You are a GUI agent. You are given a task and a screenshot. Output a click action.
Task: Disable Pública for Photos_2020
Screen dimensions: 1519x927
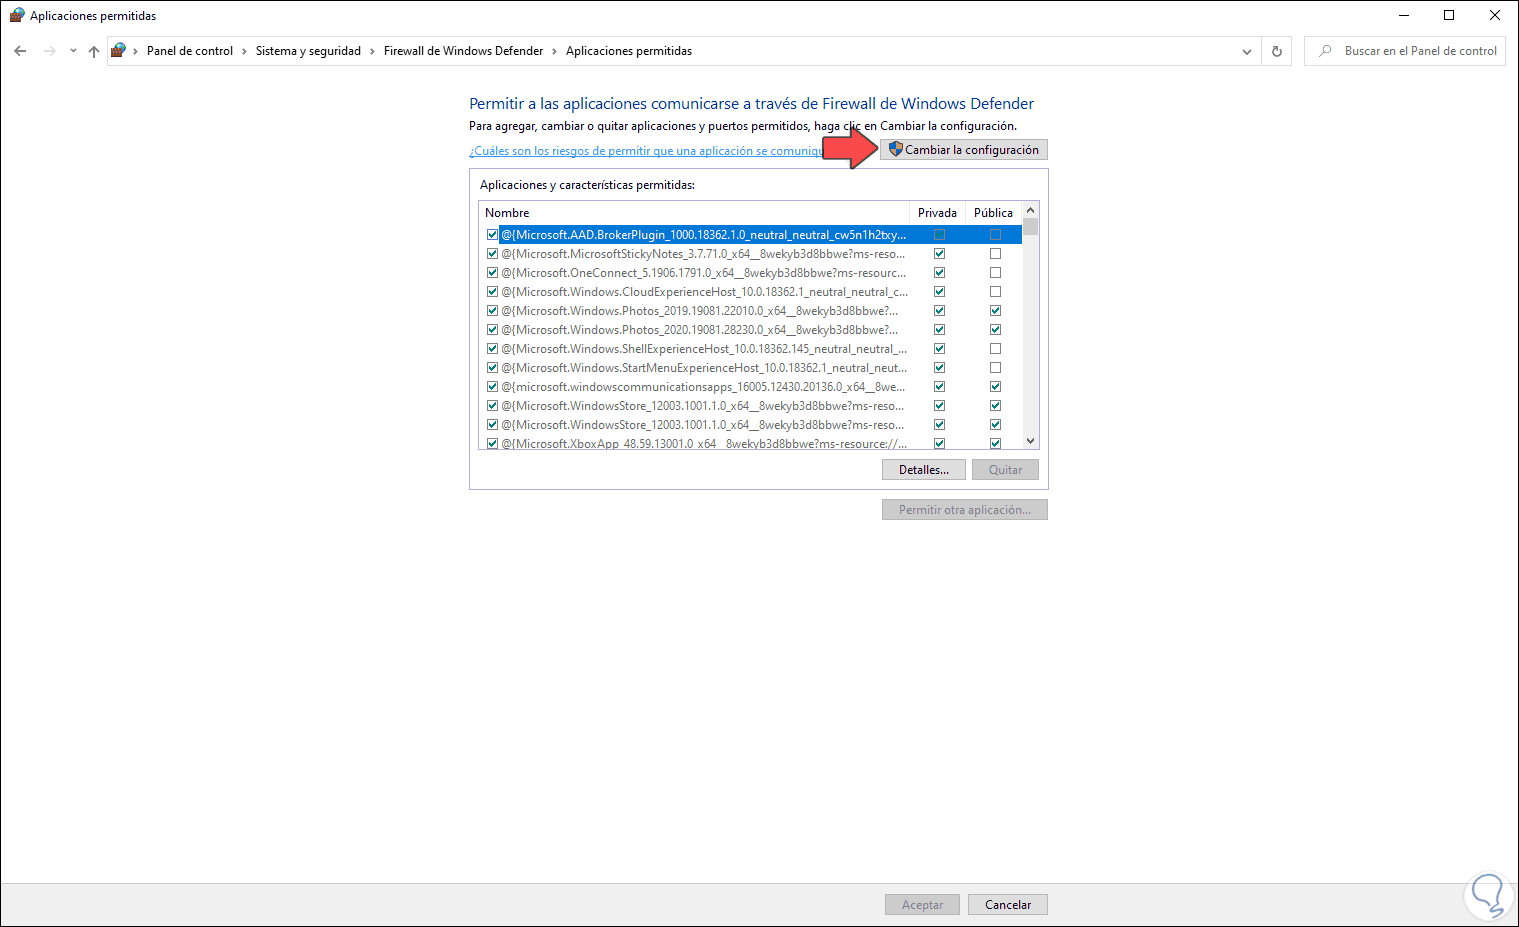[x=995, y=330]
